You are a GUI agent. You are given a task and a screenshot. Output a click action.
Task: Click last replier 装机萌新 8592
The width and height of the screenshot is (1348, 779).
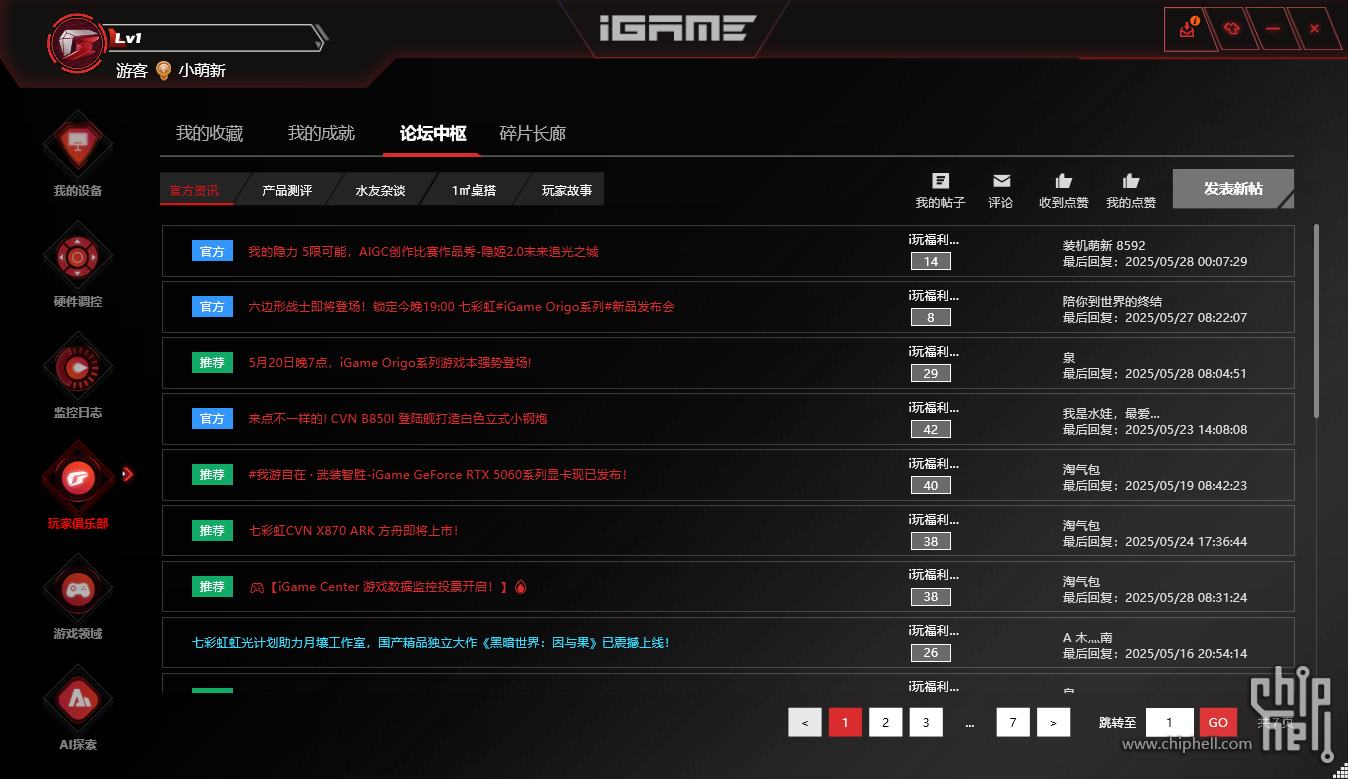[x=1104, y=245]
